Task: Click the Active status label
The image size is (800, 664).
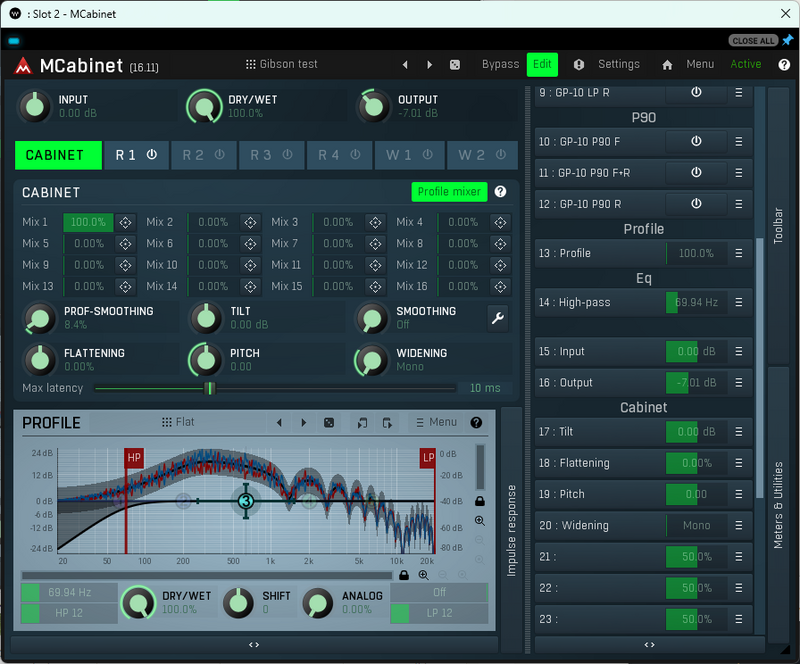Action: 745,64
